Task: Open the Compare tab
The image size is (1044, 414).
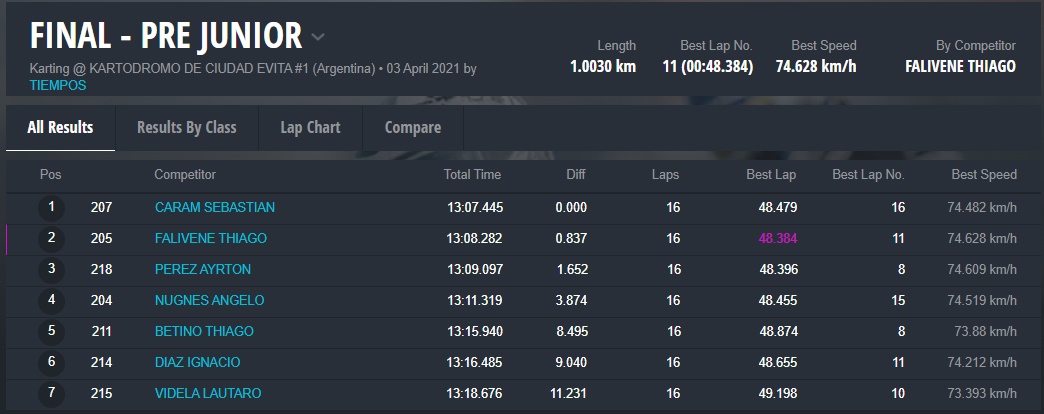Action: [413, 127]
